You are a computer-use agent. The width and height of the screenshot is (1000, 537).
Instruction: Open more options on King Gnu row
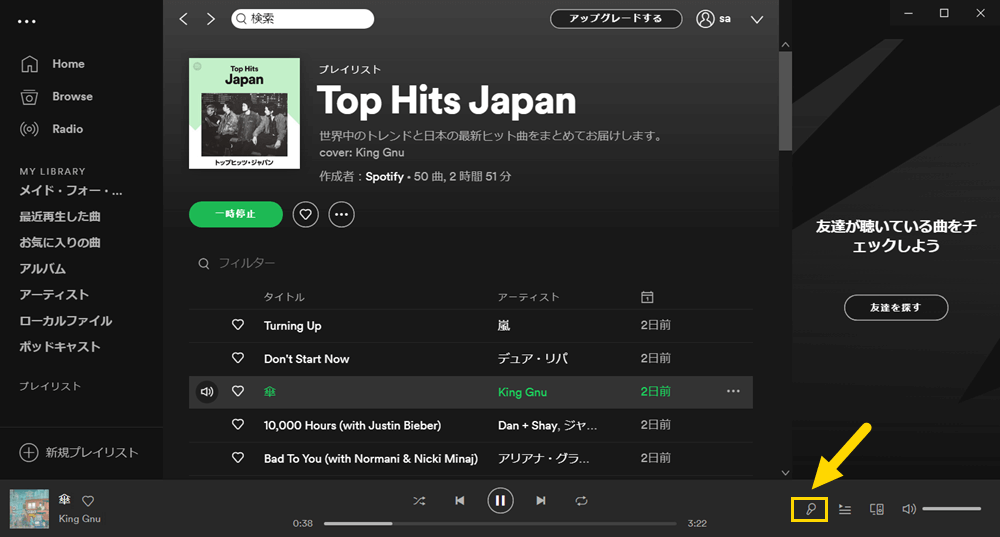733,391
